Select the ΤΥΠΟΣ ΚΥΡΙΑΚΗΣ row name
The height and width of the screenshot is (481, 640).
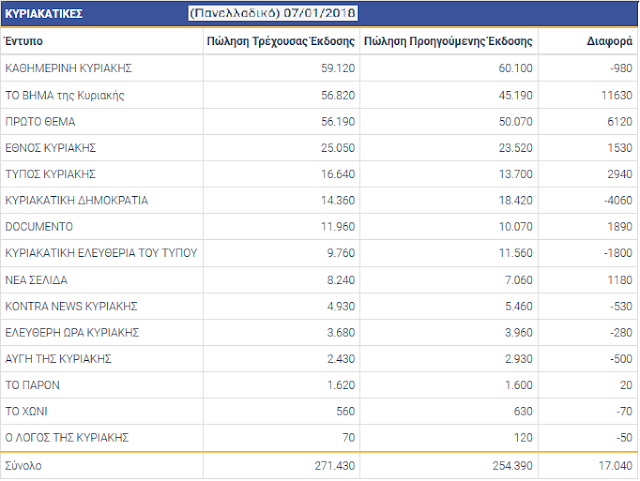point(50,174)
